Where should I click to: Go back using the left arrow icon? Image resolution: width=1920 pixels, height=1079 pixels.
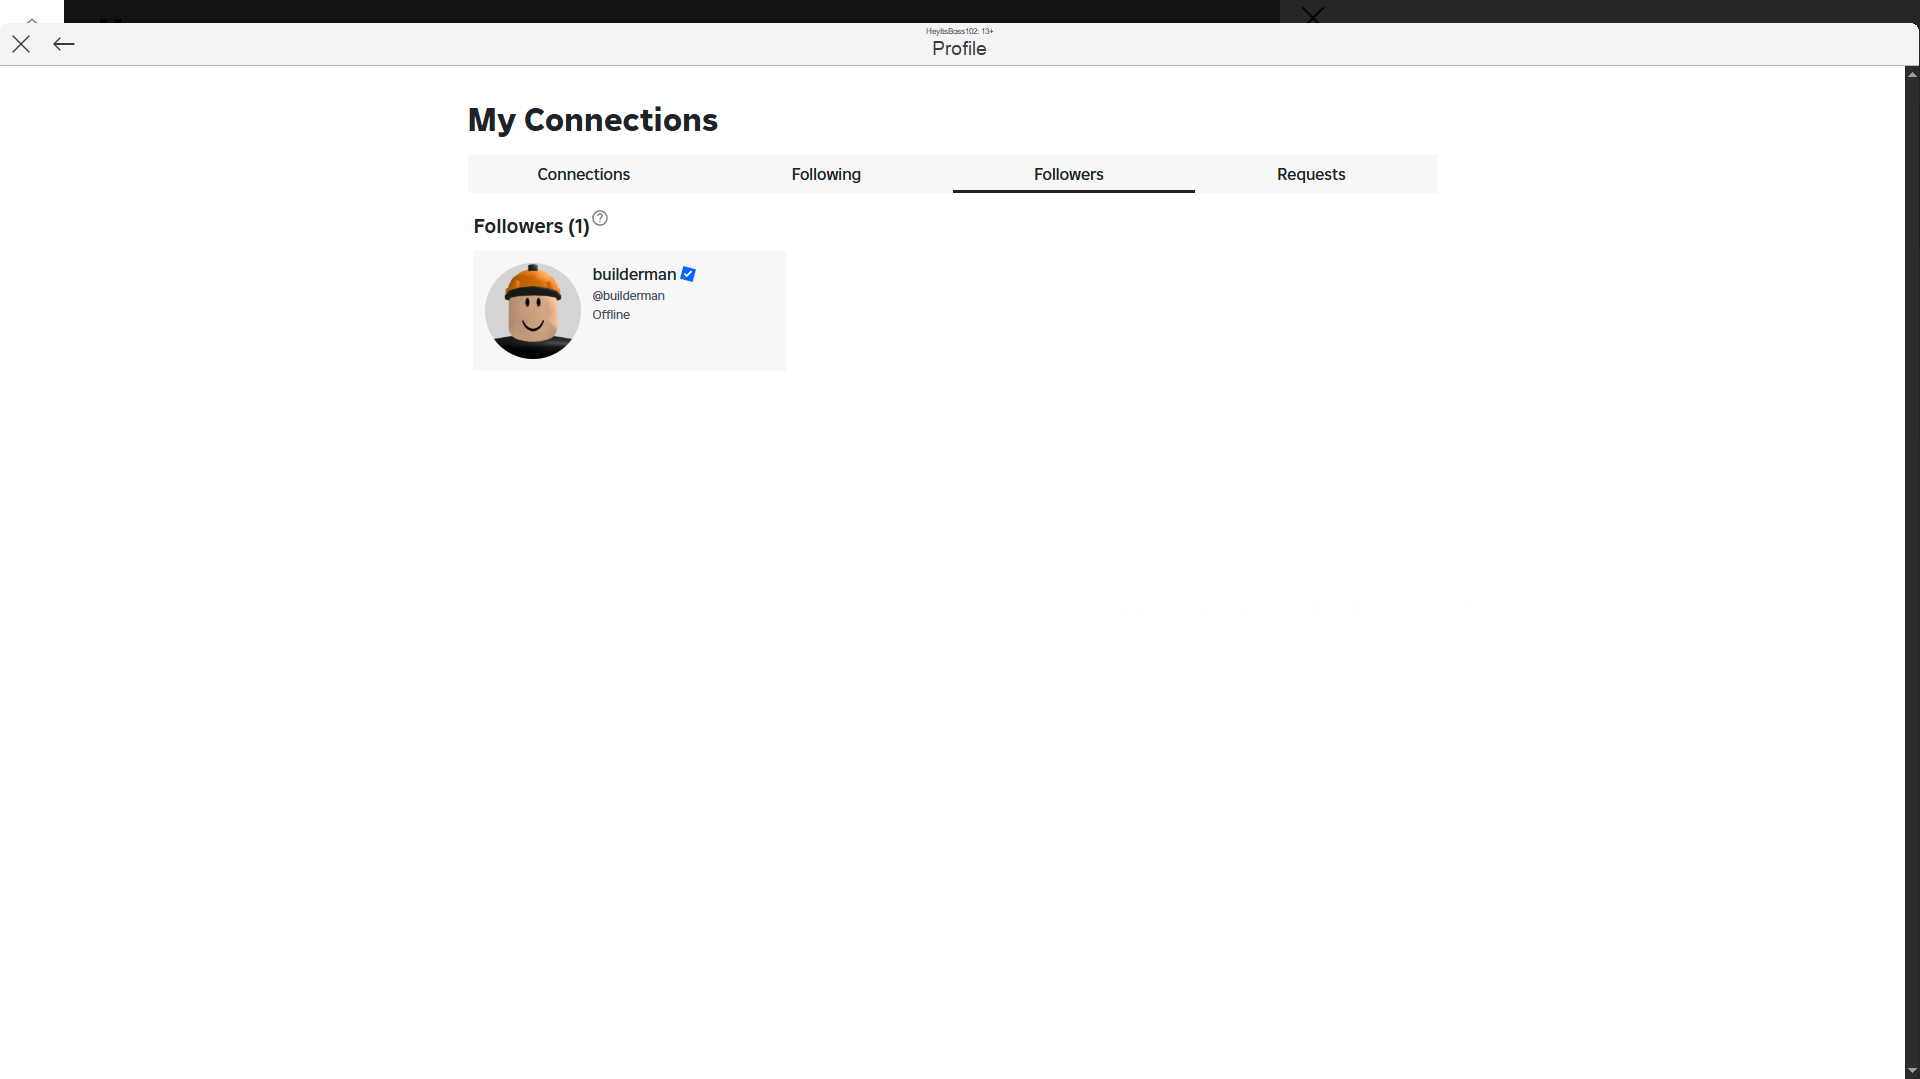pos(64,44)
